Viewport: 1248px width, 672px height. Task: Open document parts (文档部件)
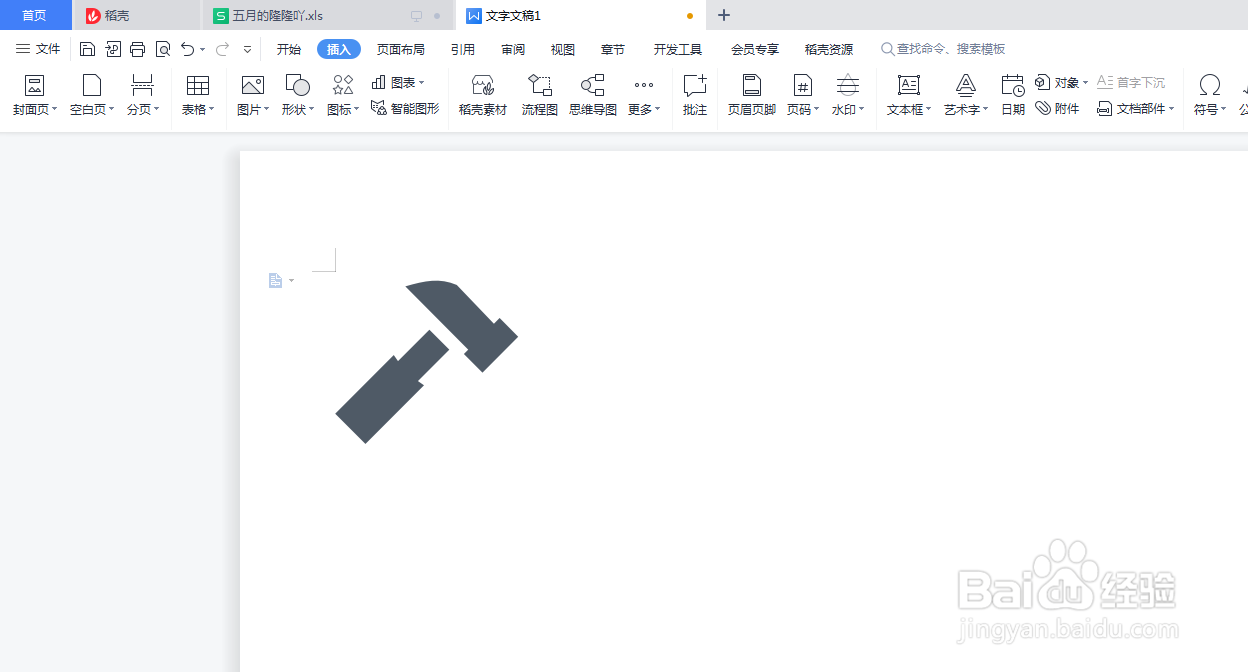(x=1136, y=108)
